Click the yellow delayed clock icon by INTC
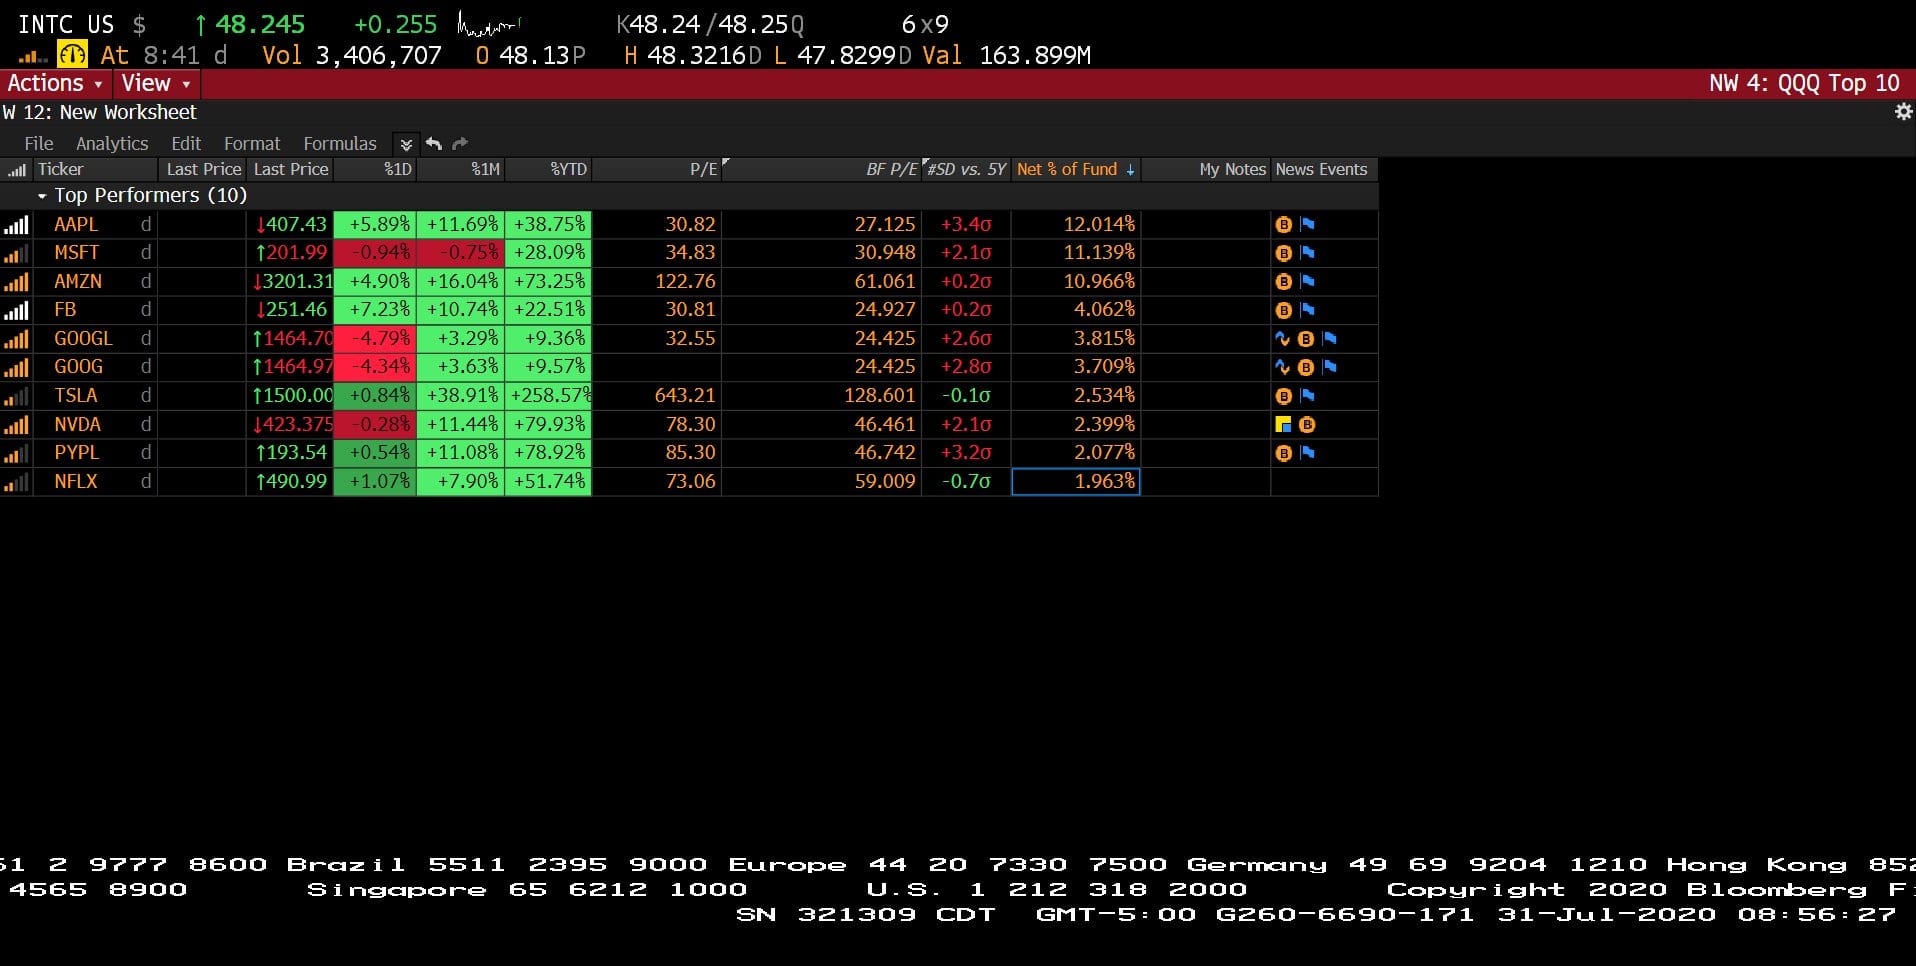1916x966 pixels. (x=72, y=55)
